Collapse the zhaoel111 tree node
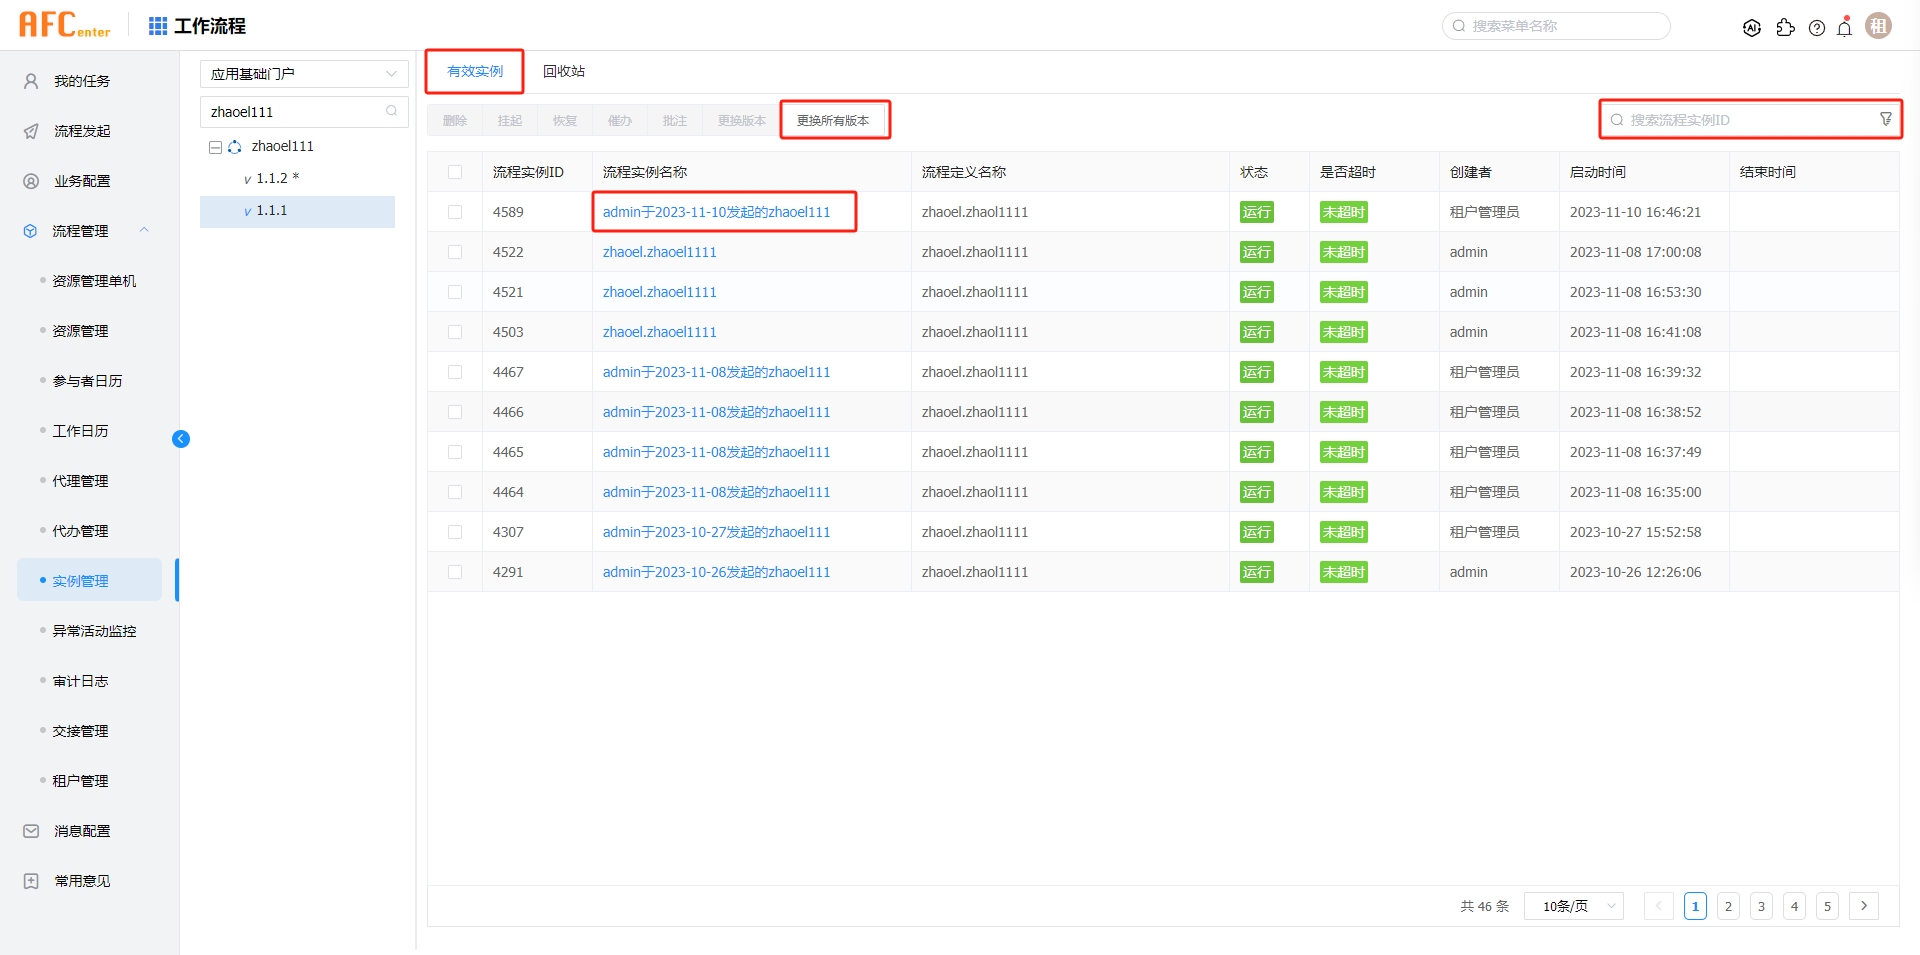The height and width of the screenshot is (955, 1920). pyautogui.click(x=214, y=146)
